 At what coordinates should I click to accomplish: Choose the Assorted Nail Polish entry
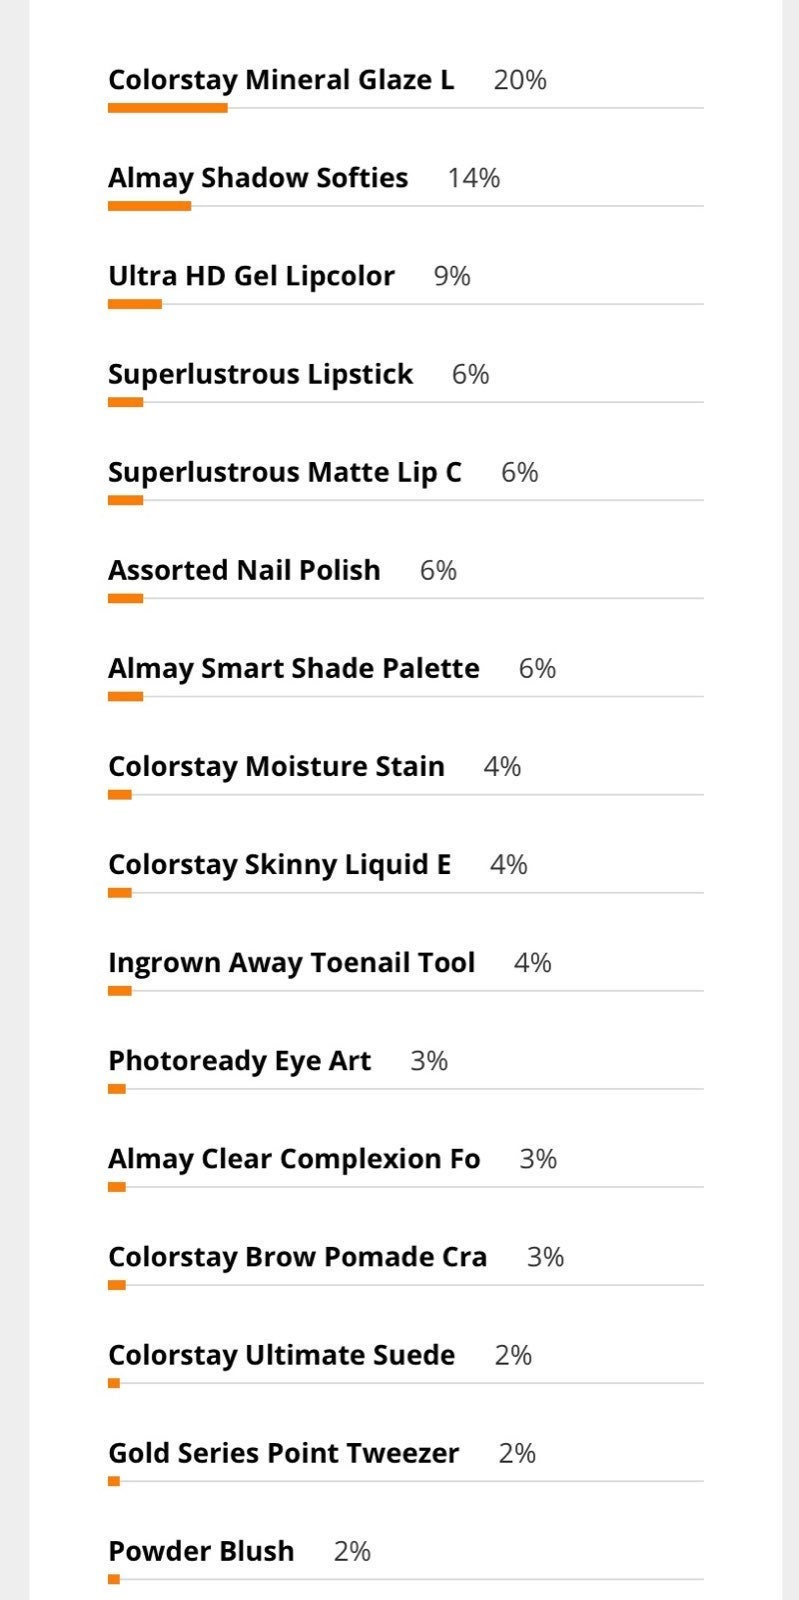point(244,570)
